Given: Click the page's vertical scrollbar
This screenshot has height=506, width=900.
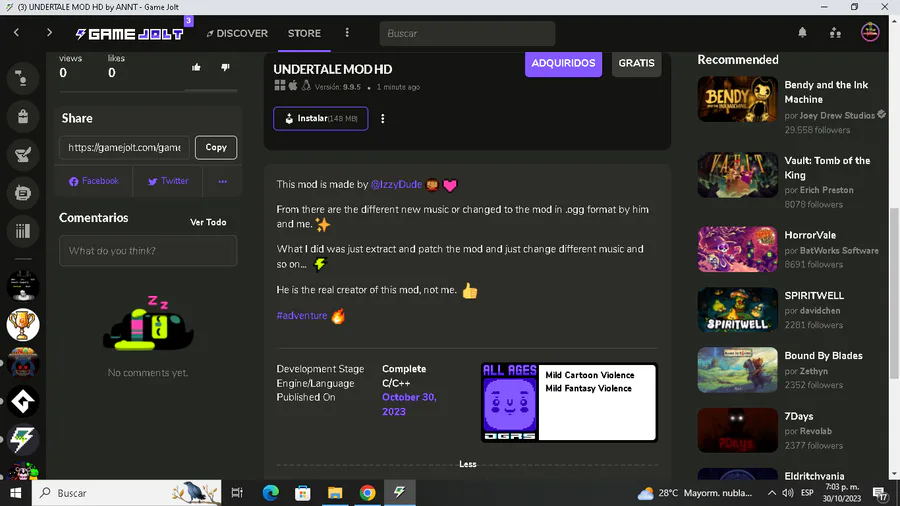Looking at the screenshot, I should pyautogui.click(x=894, y=293).
